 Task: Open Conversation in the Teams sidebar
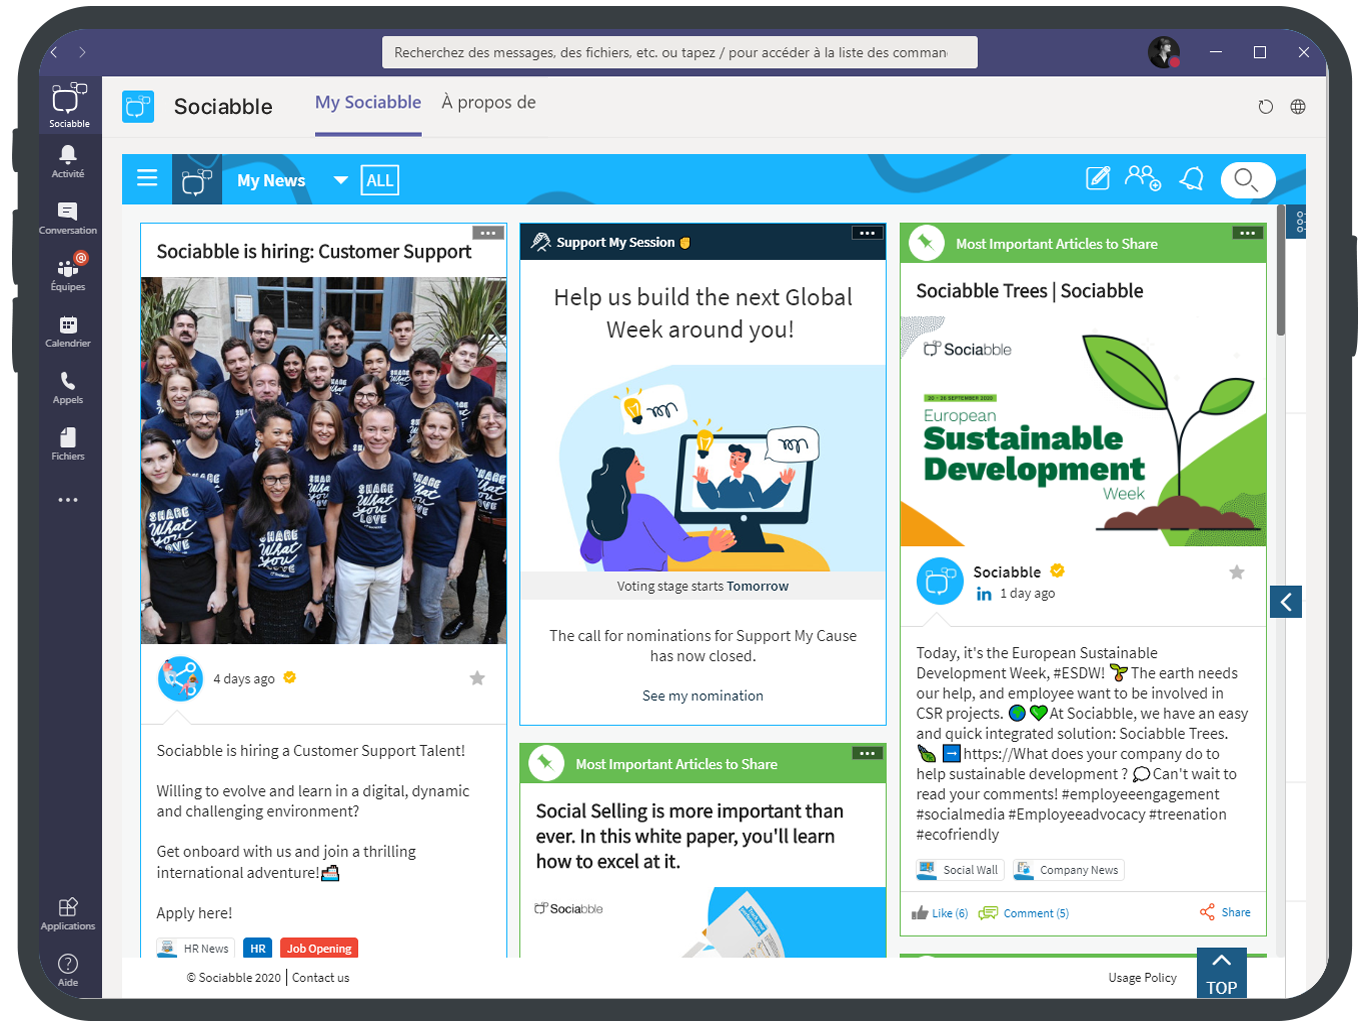[68, 217]
